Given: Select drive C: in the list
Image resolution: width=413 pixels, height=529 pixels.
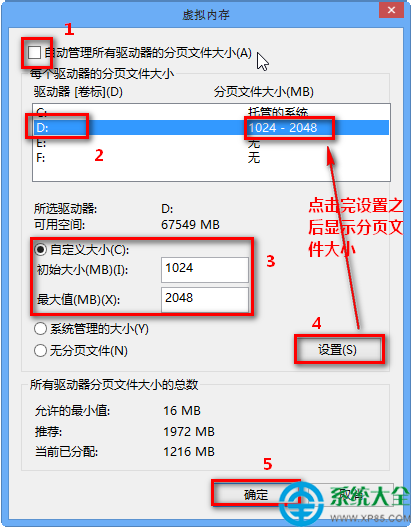Looking at the screenshot, I should [211, 112].
